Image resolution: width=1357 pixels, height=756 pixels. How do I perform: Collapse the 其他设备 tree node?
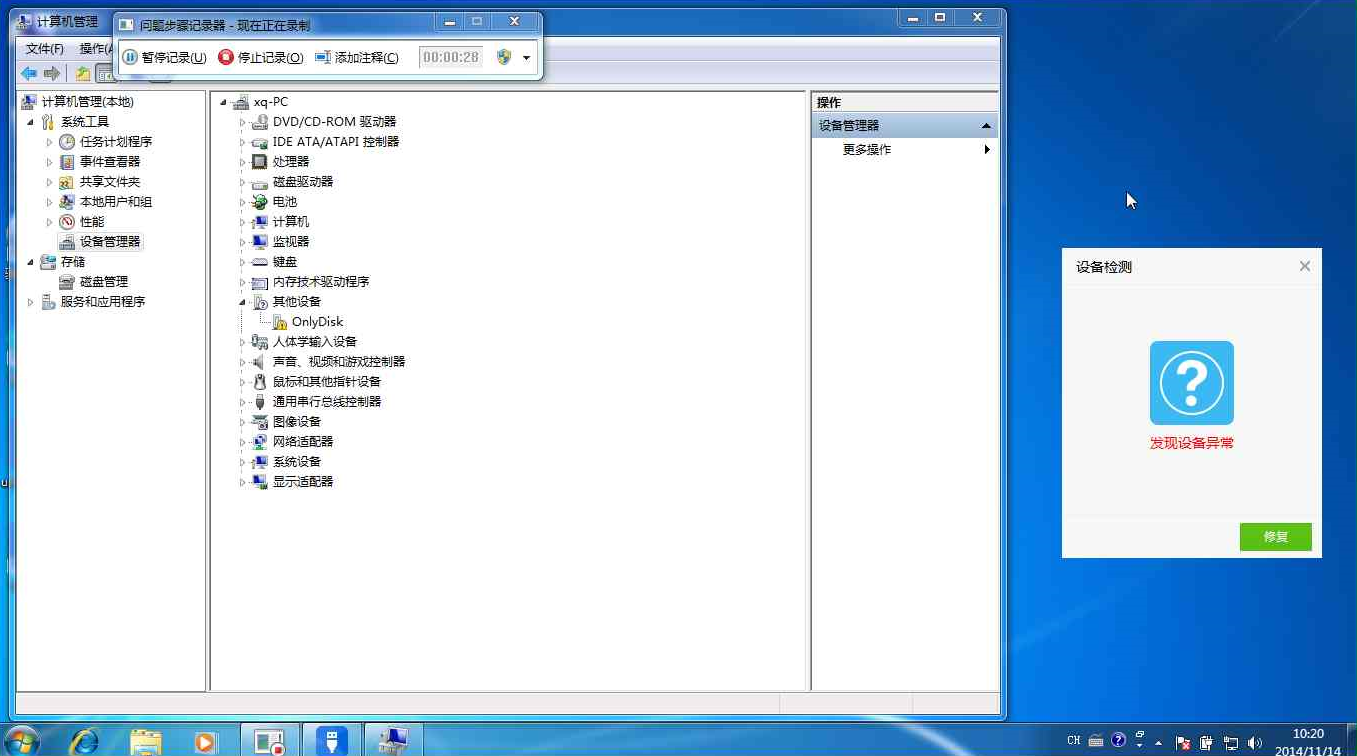coord(240,301)
